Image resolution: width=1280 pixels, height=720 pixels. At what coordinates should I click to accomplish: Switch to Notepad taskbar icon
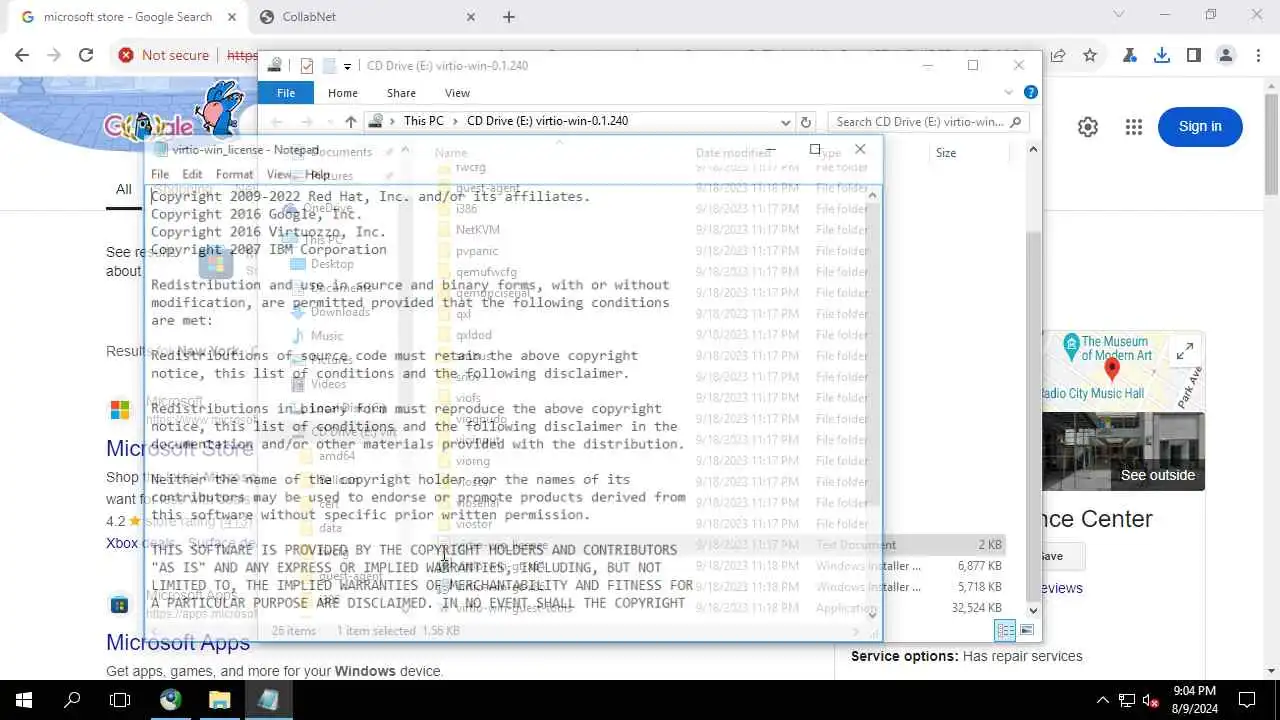point(267,700)
